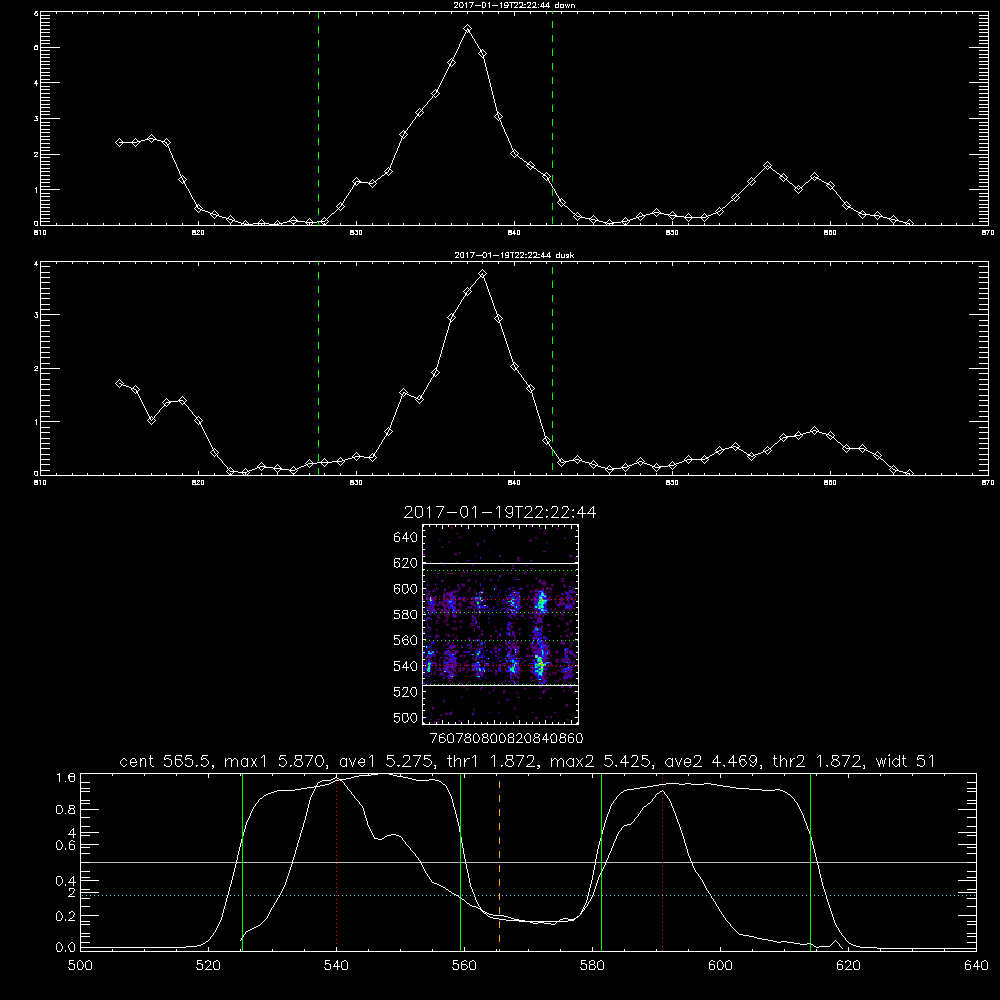Select the 'cent 565.5, max1 5.870...' statistics line
Viewport: 1000px width, 1000px height.
[527, 761]
